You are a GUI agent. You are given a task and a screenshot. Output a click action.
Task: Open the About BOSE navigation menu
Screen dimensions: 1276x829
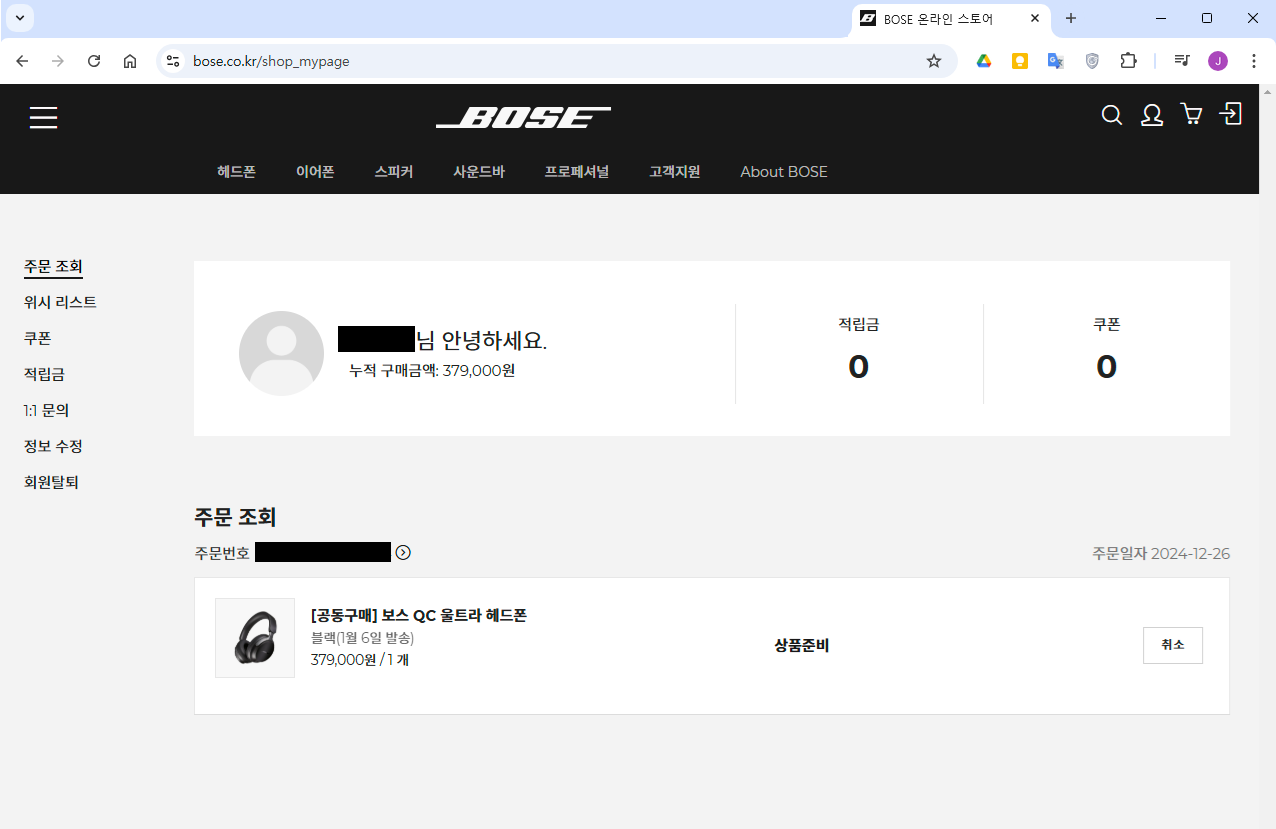coord(784,171)
